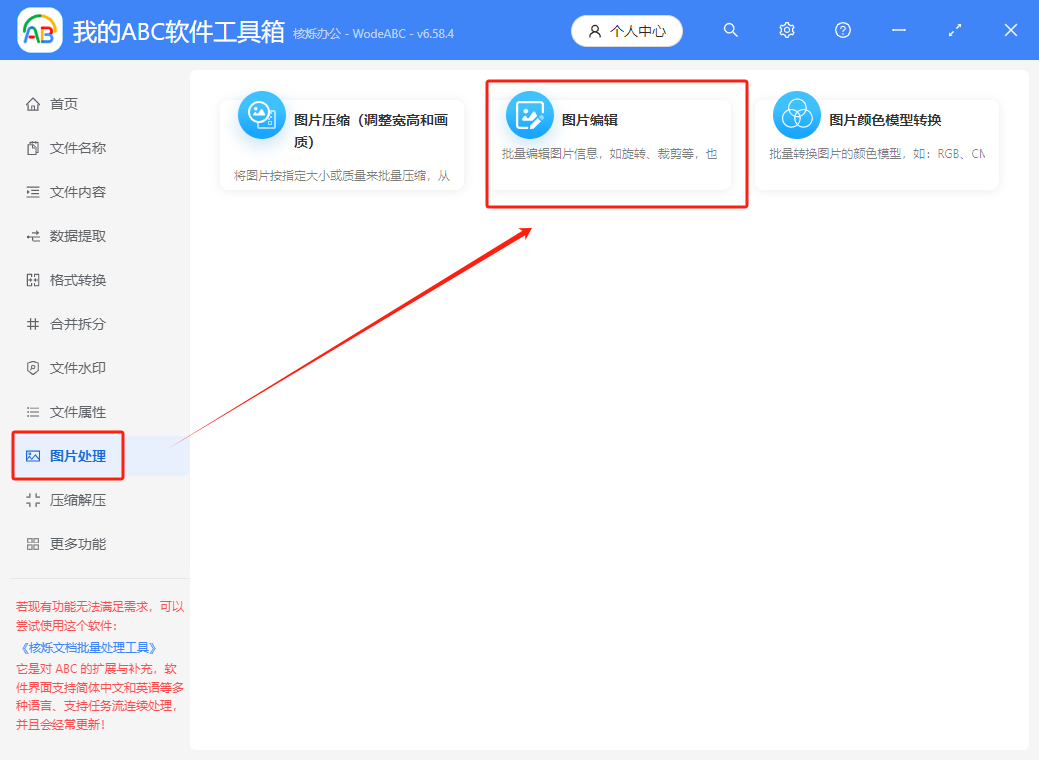
Task: Click the ABC logo in the title bar
Action: [38, 30]
